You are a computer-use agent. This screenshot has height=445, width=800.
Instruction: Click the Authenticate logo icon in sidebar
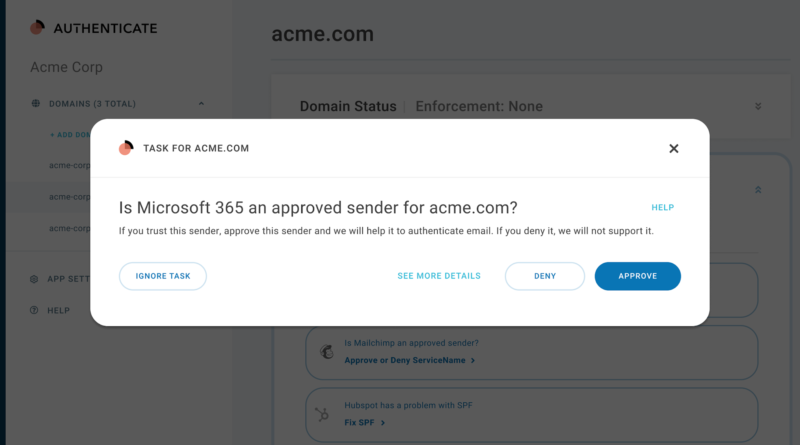[37, 27]
